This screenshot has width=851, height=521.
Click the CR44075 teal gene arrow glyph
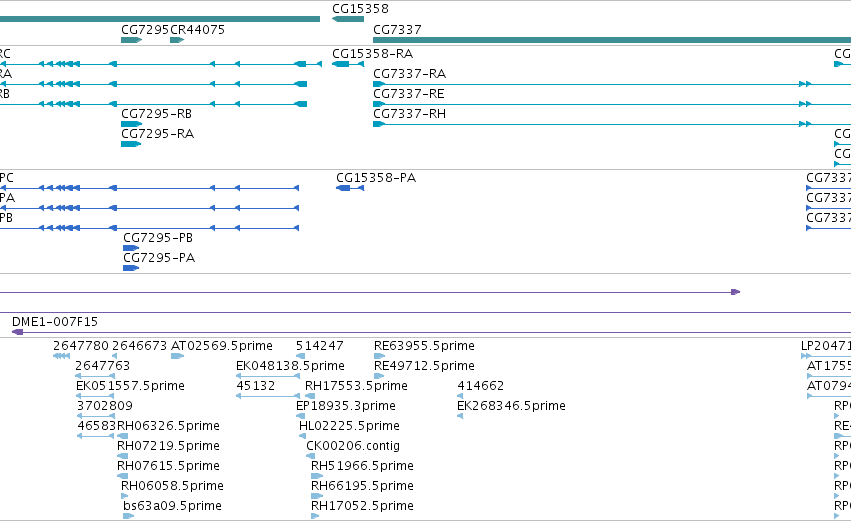click(177, 40)
